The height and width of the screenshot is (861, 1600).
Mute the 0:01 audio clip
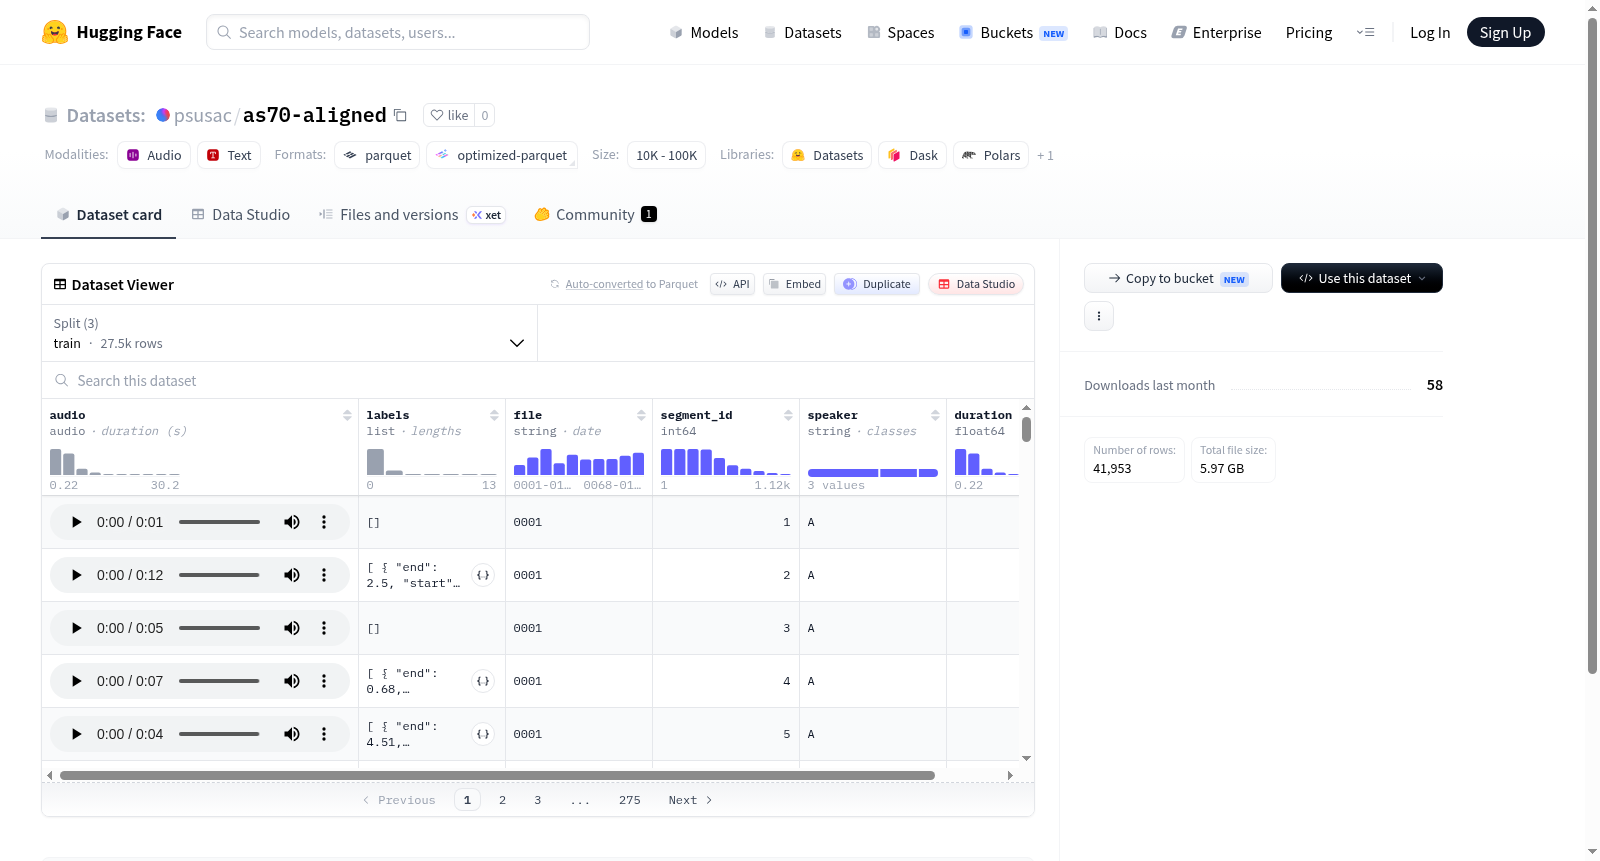292,522
